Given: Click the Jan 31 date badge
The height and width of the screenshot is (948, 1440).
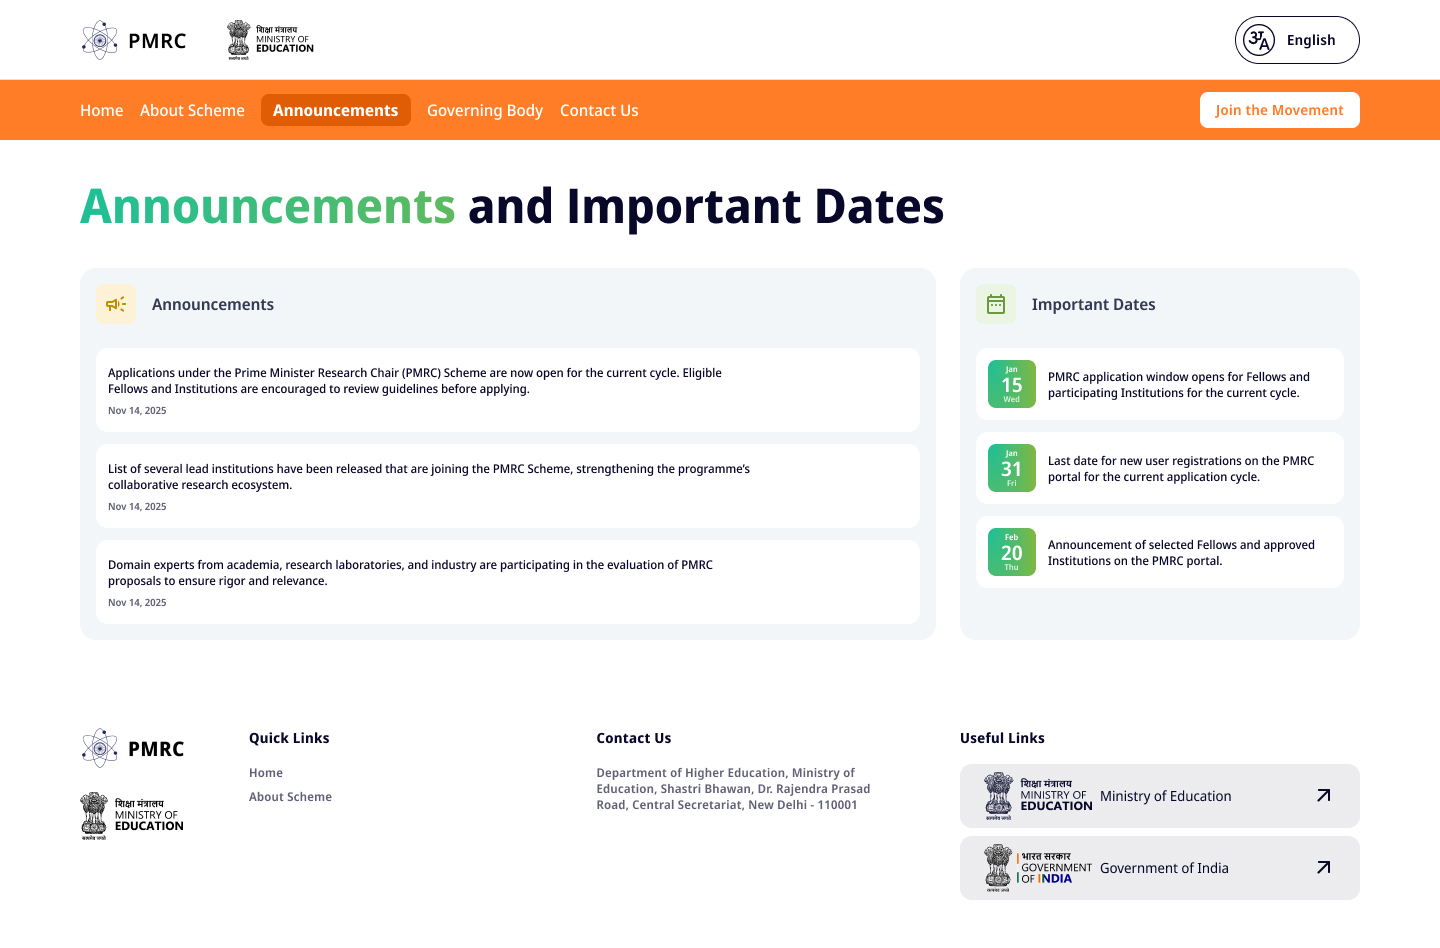Looking at the screenshot, I should coord(1011,468).
